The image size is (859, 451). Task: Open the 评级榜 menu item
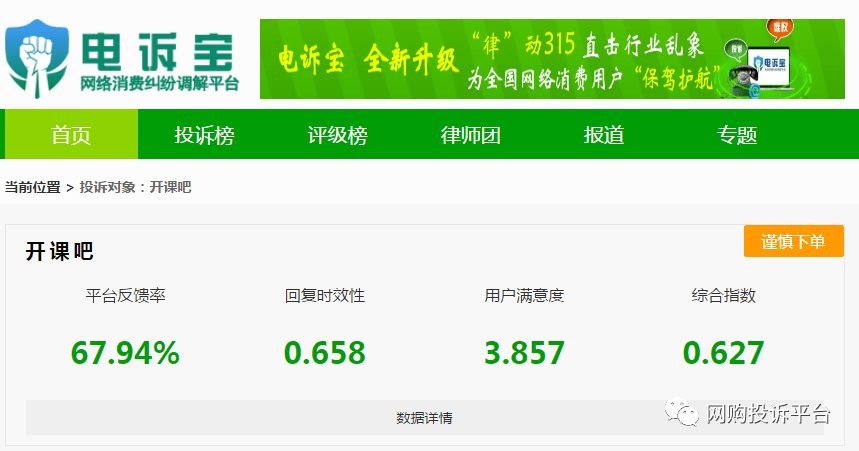click(337, 134)
